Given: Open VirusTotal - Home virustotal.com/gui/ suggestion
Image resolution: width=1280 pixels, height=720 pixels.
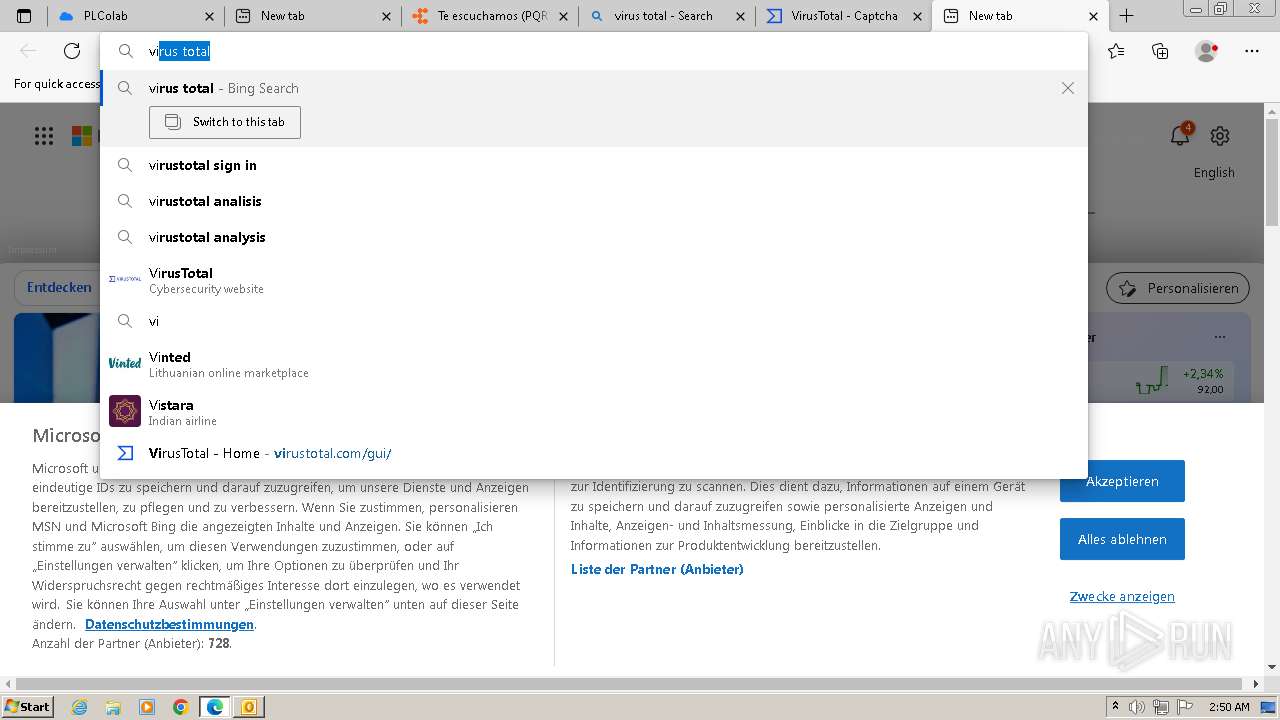Looking at the screenshot, I should [x=594, y=453].
